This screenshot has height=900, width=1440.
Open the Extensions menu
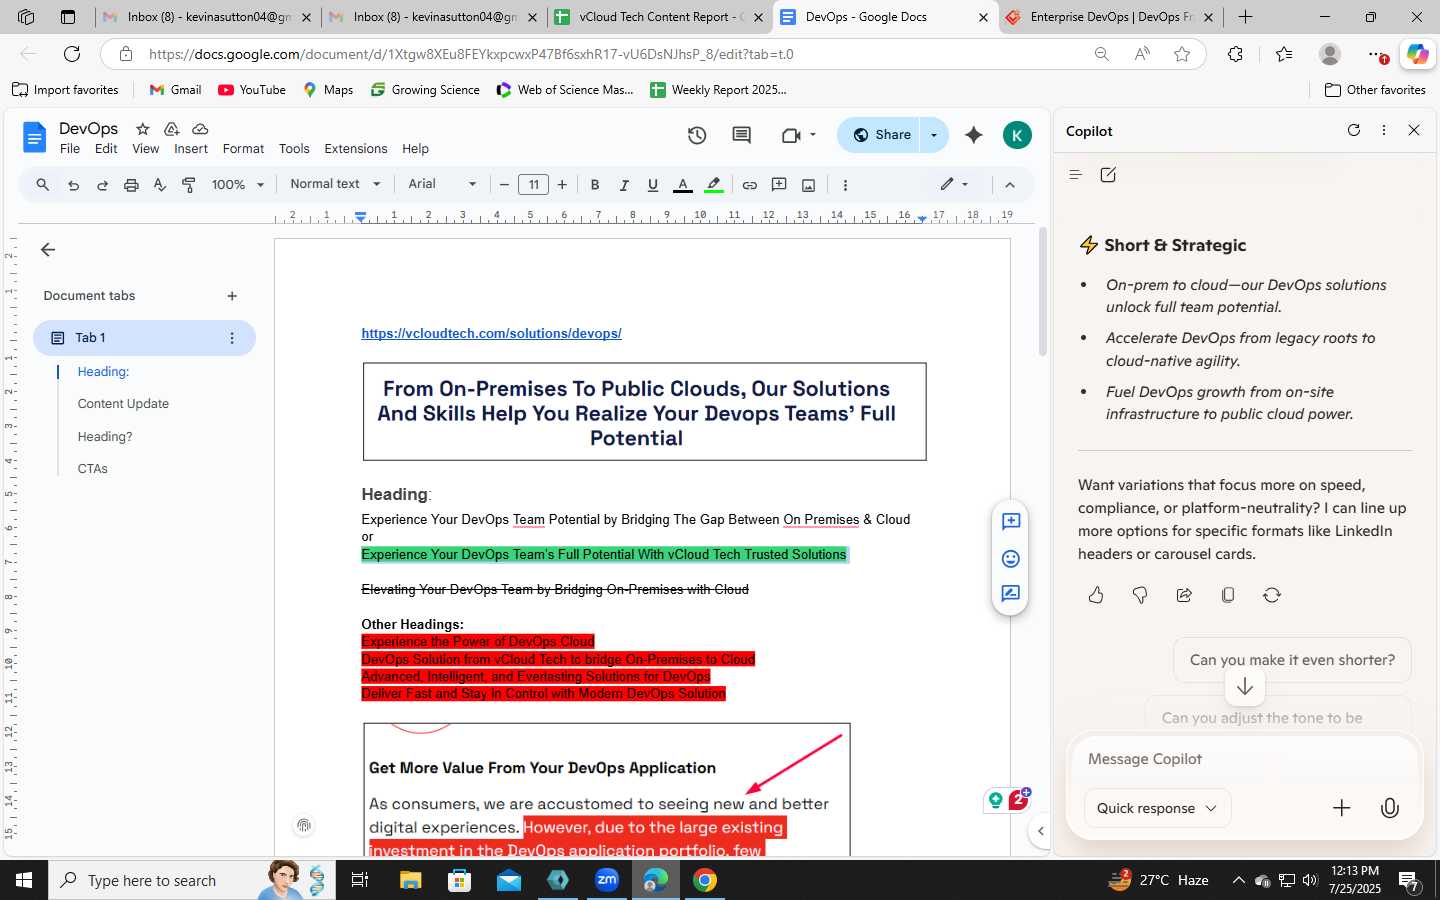[x=355, y=149]
